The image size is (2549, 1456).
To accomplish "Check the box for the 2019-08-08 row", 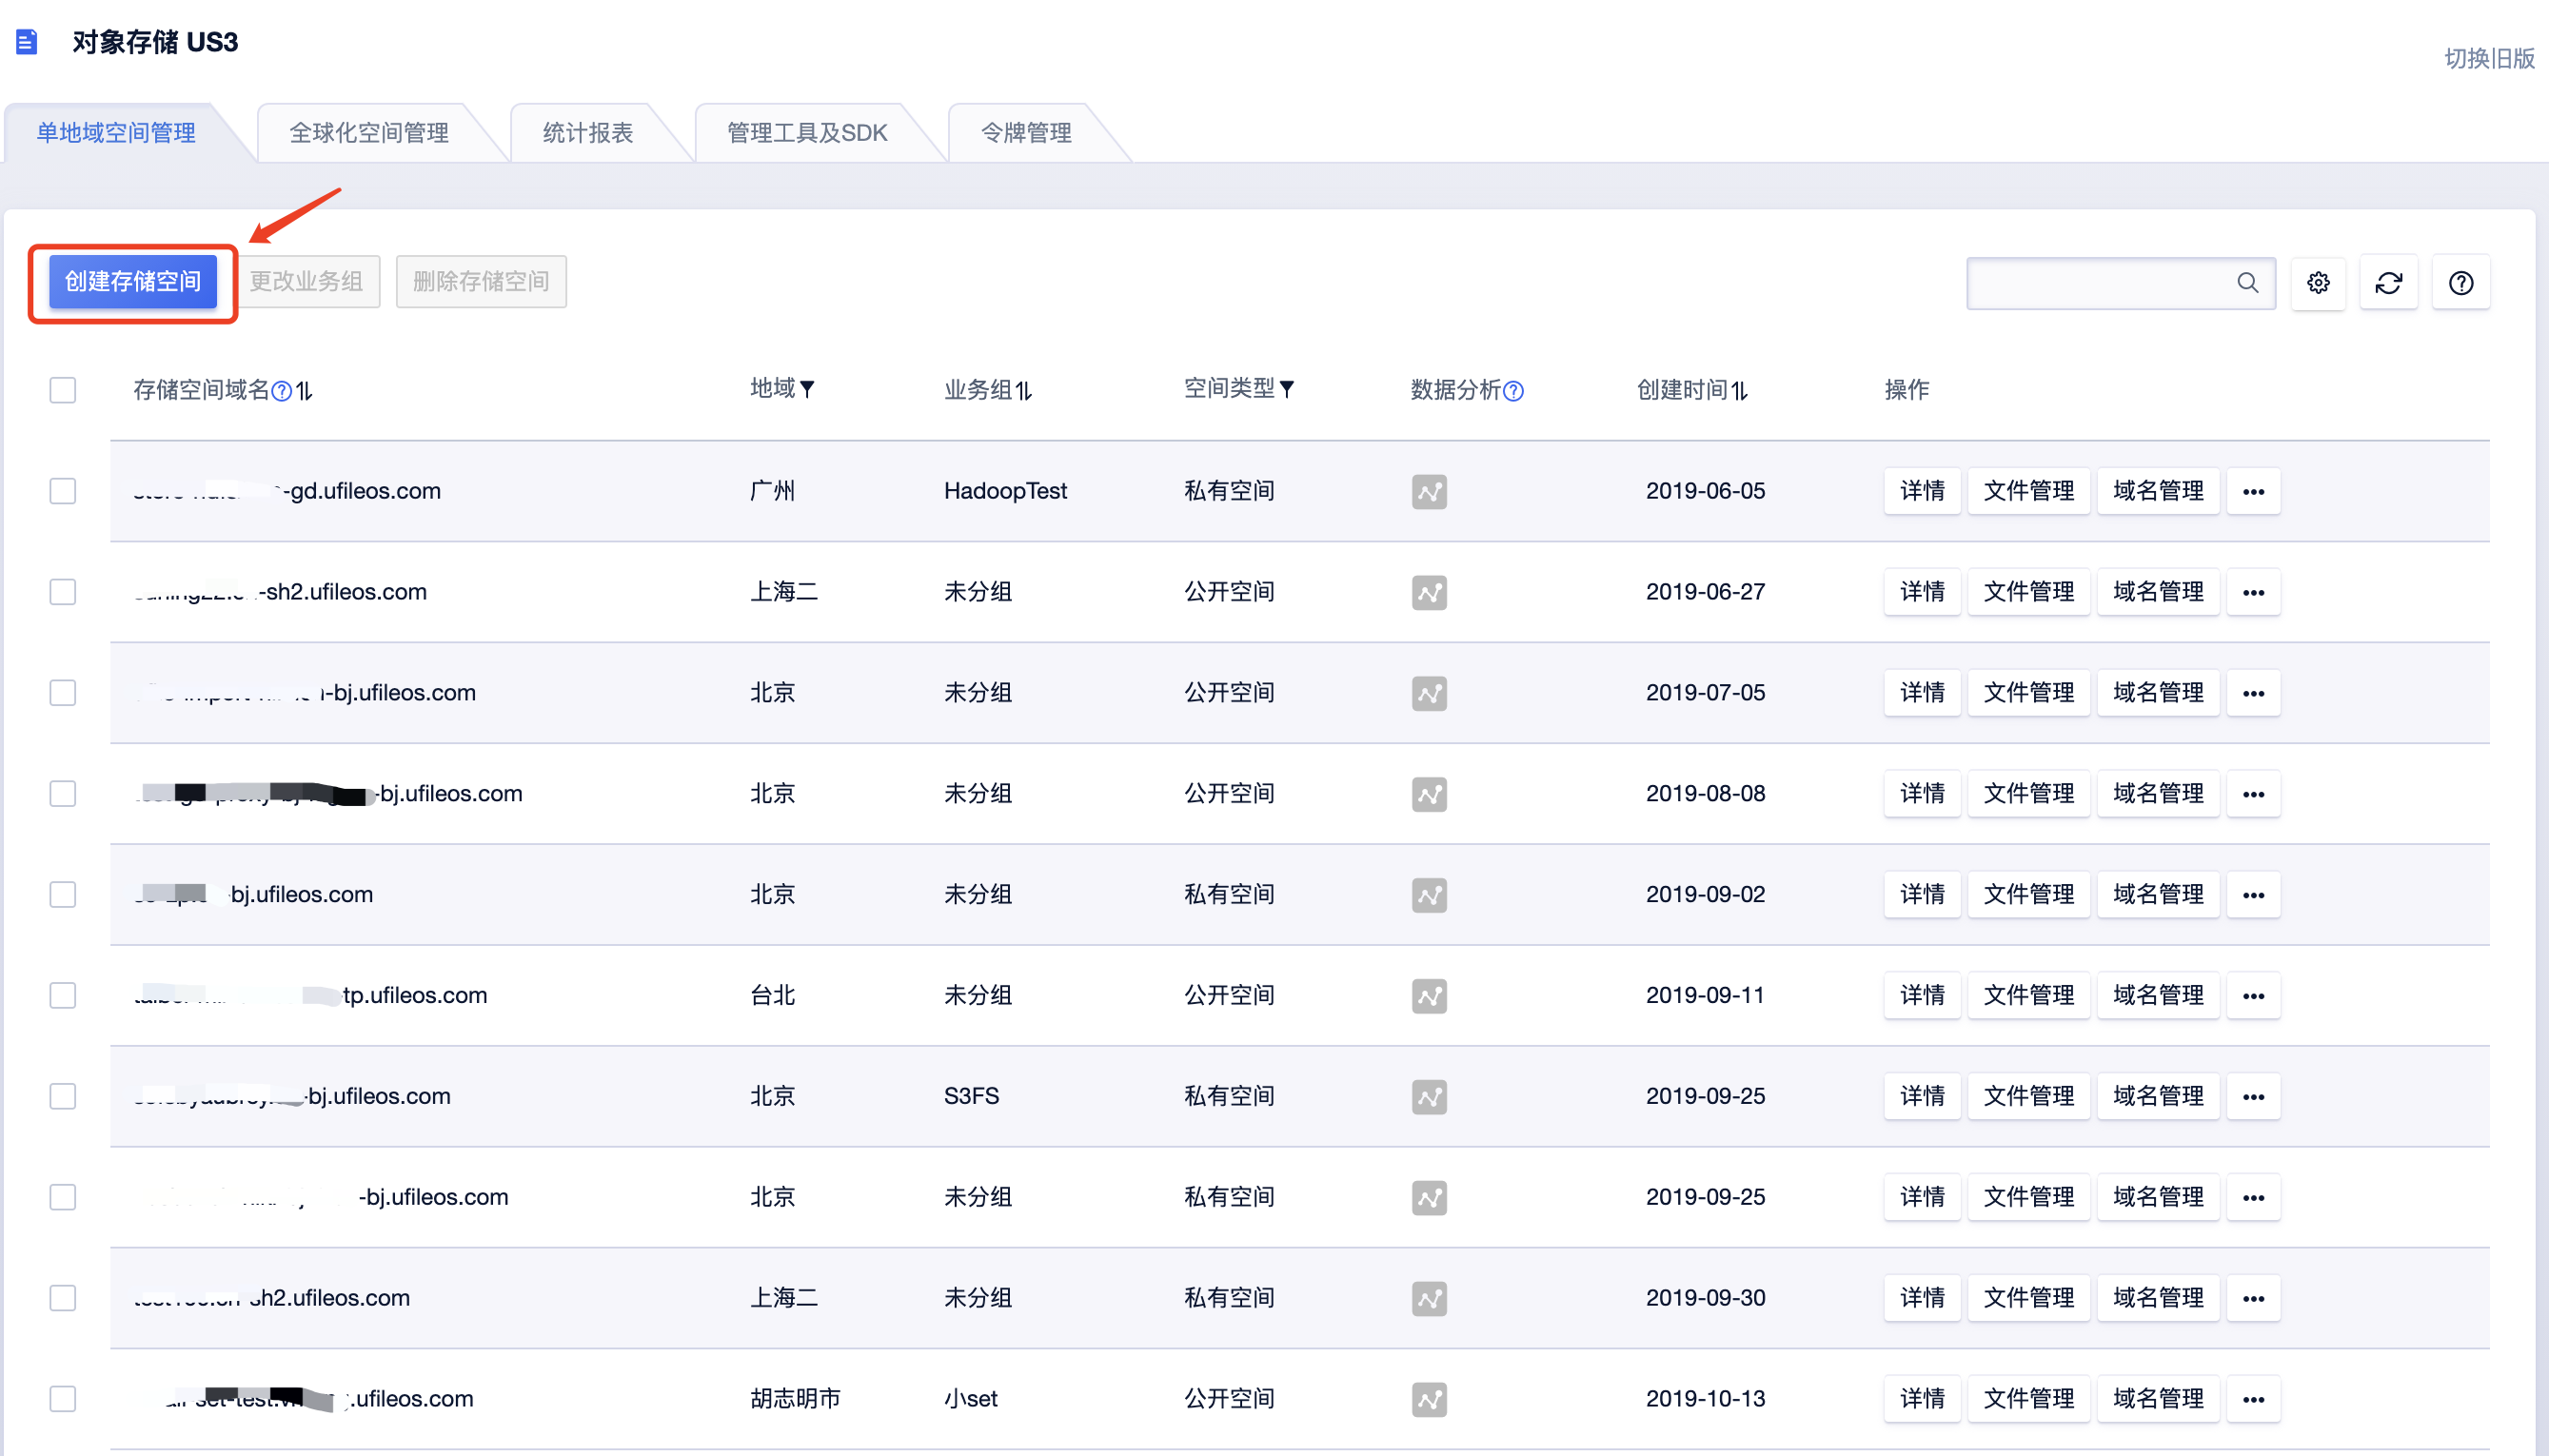I will pos(63,794).
